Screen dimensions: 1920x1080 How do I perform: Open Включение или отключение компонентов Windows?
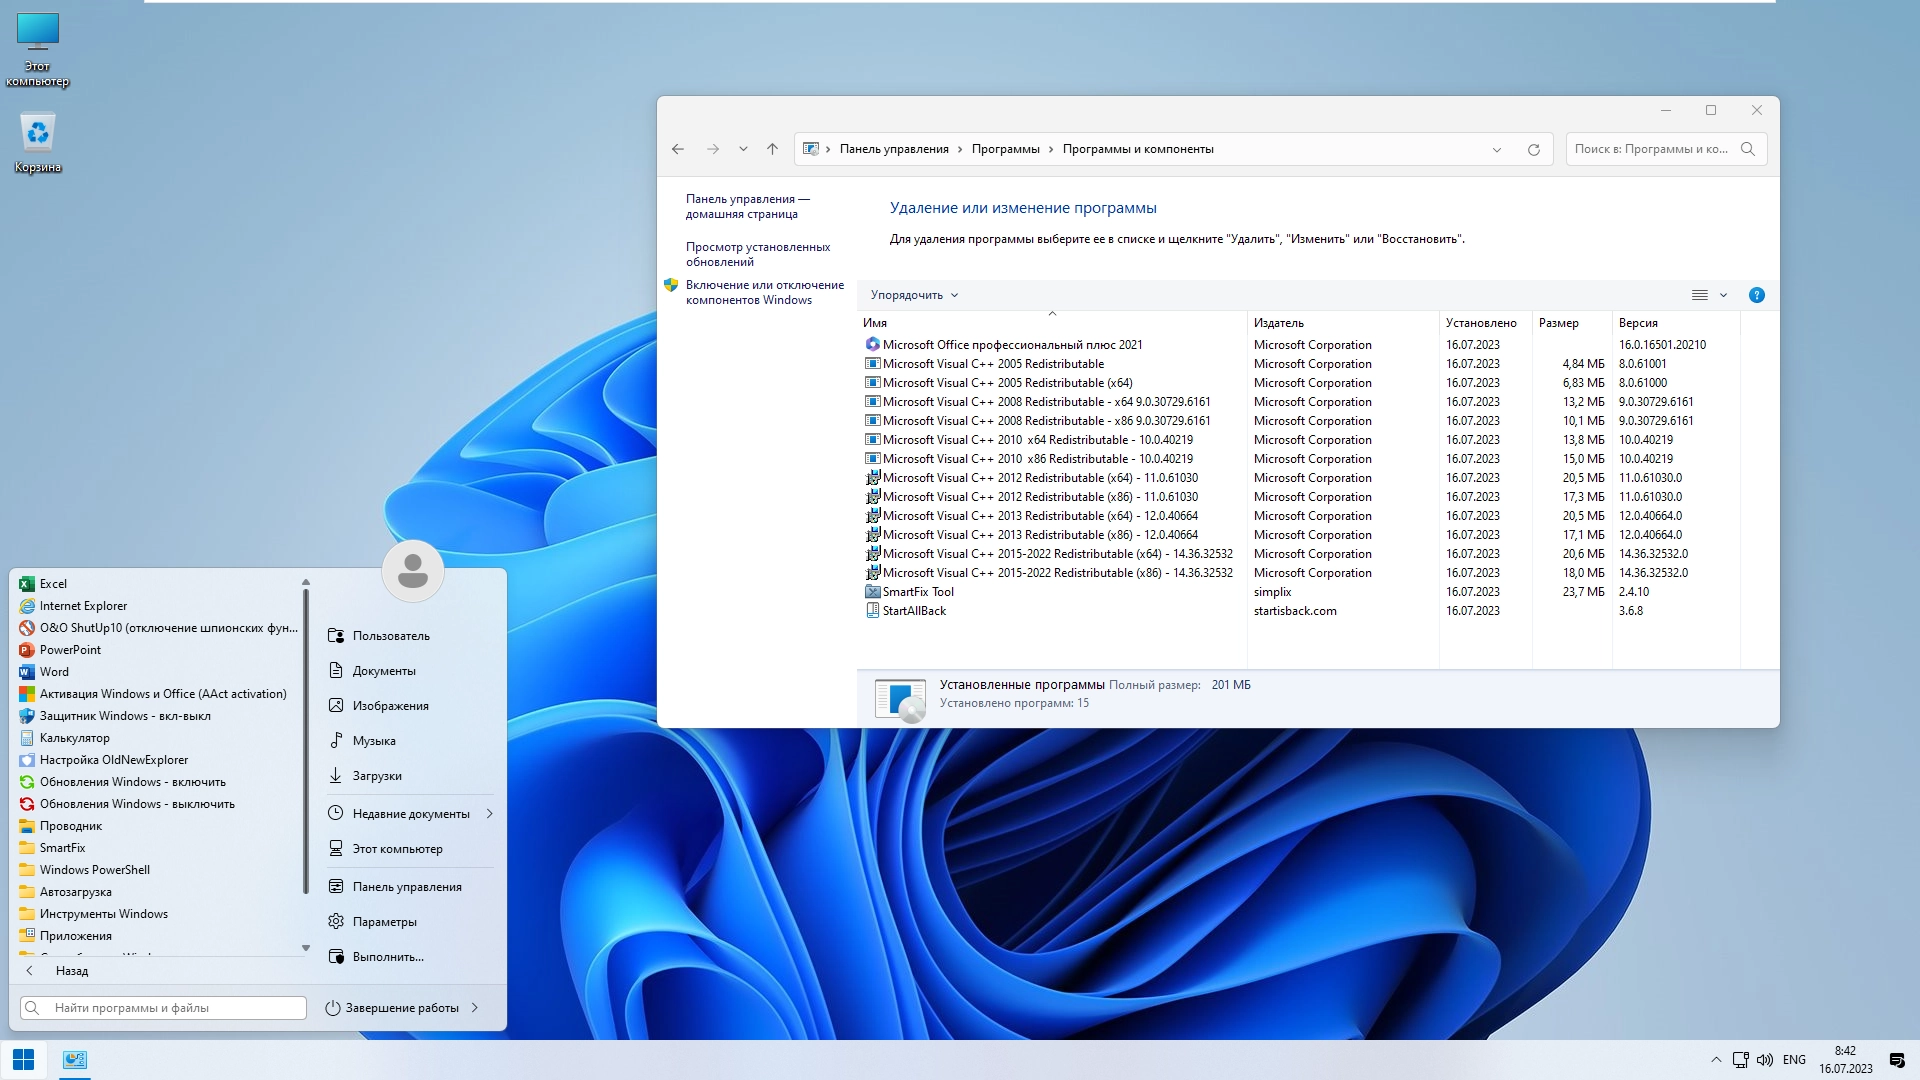[x=764, y=292]
